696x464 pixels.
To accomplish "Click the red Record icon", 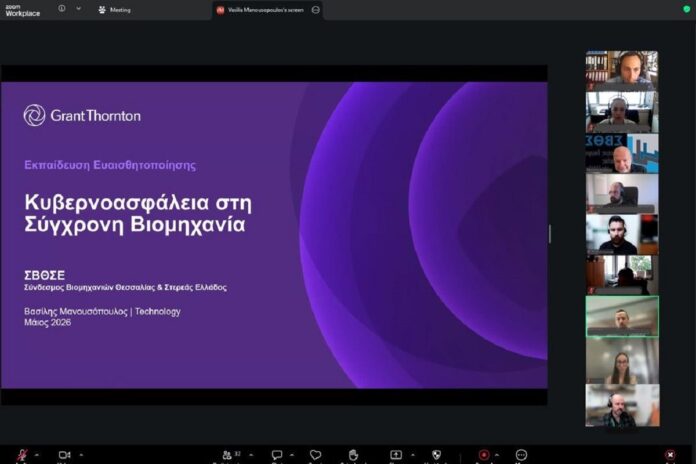I will point(484,455).
